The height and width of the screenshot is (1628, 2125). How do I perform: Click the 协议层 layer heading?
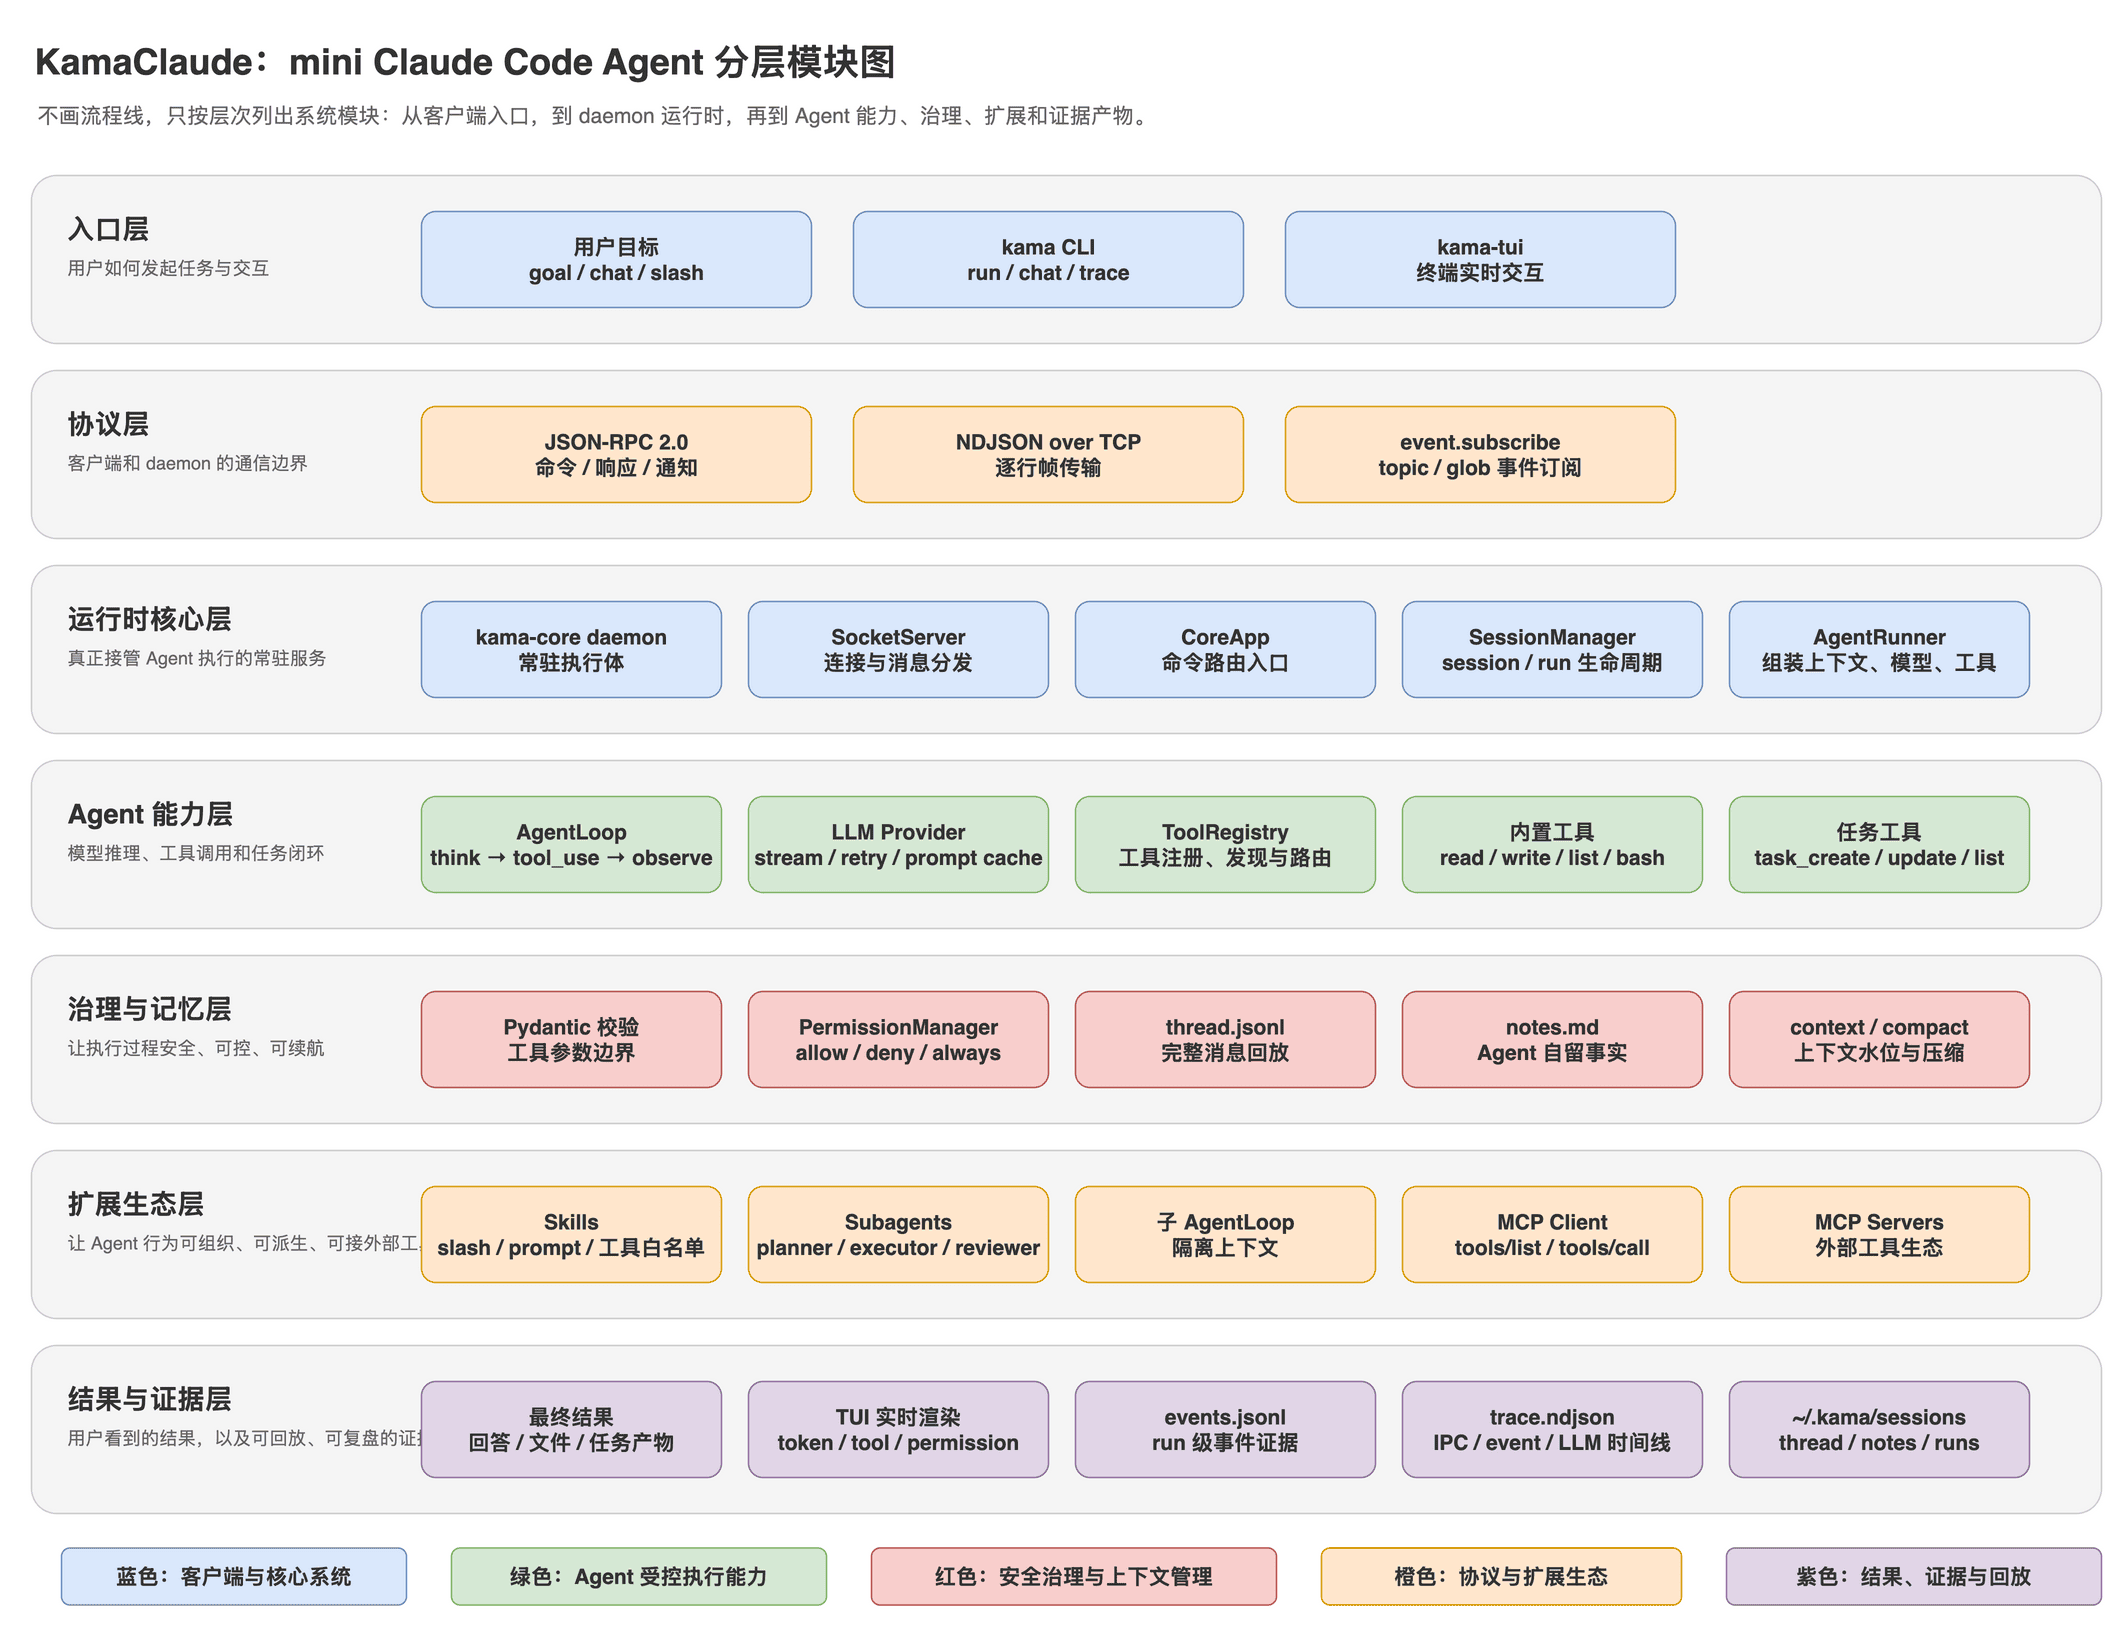108,424
